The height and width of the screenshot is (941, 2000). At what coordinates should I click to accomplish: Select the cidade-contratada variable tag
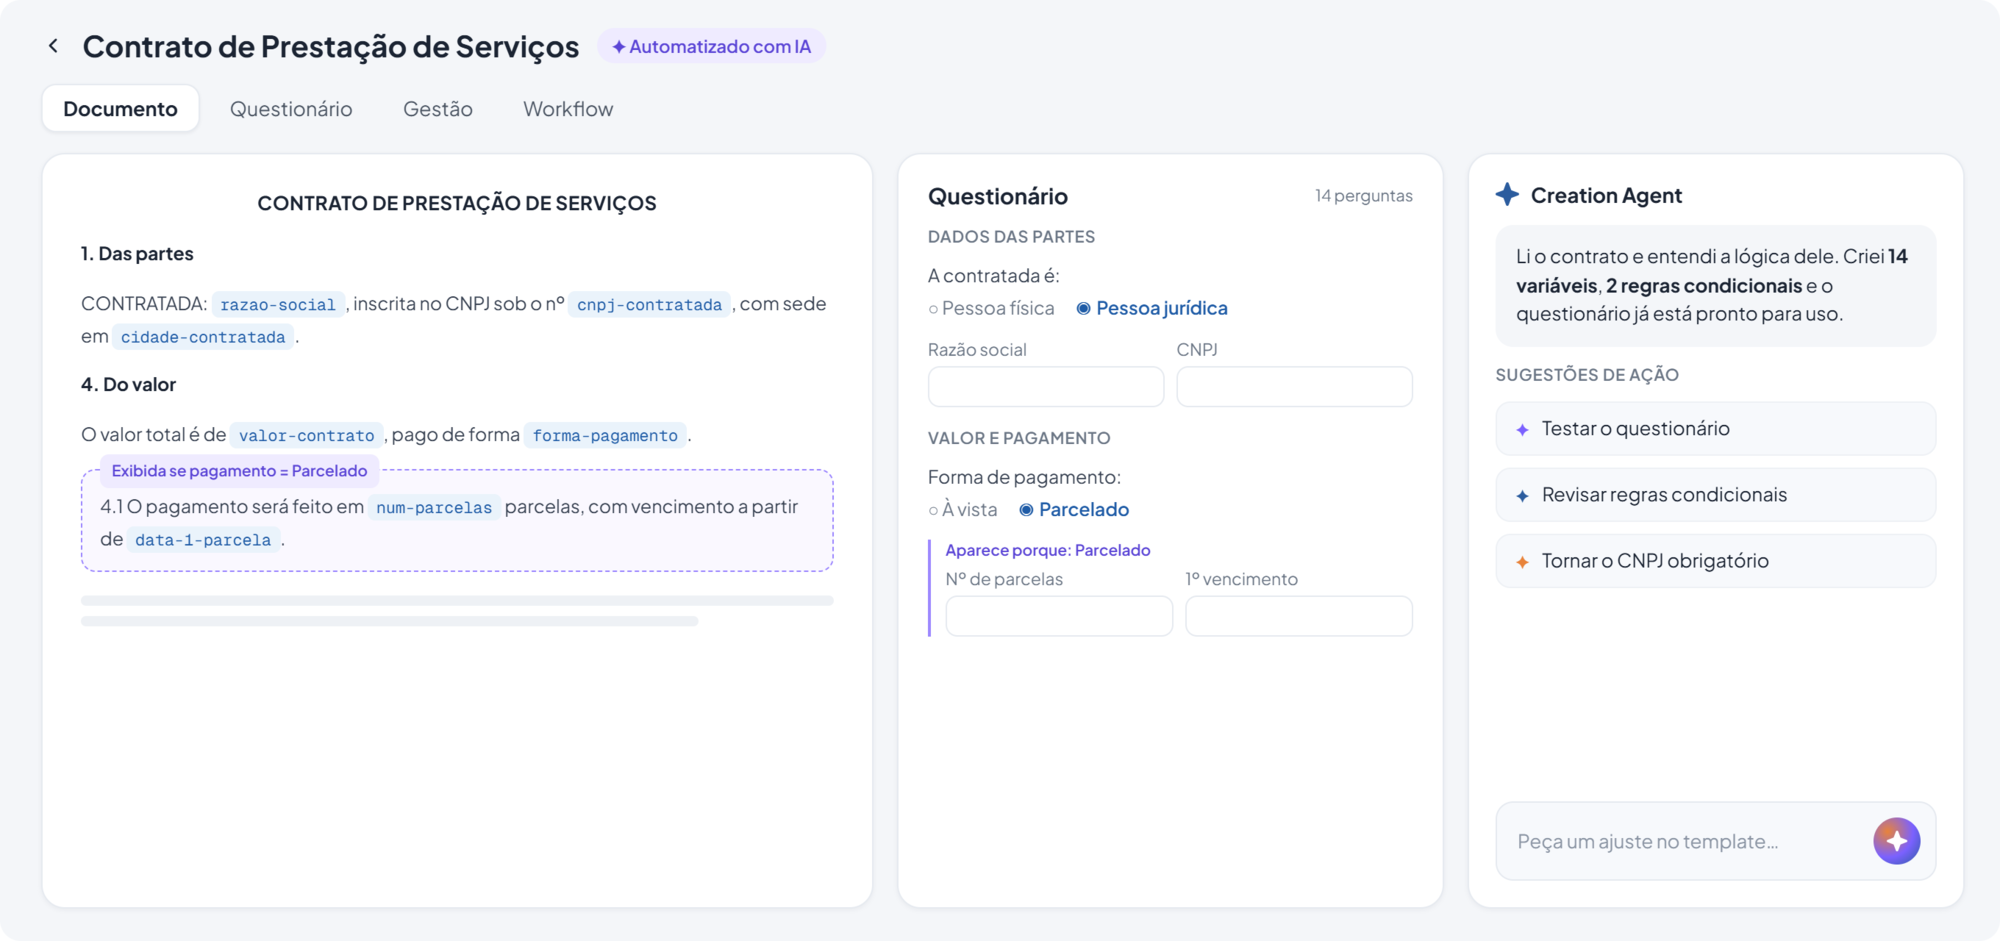203,337
